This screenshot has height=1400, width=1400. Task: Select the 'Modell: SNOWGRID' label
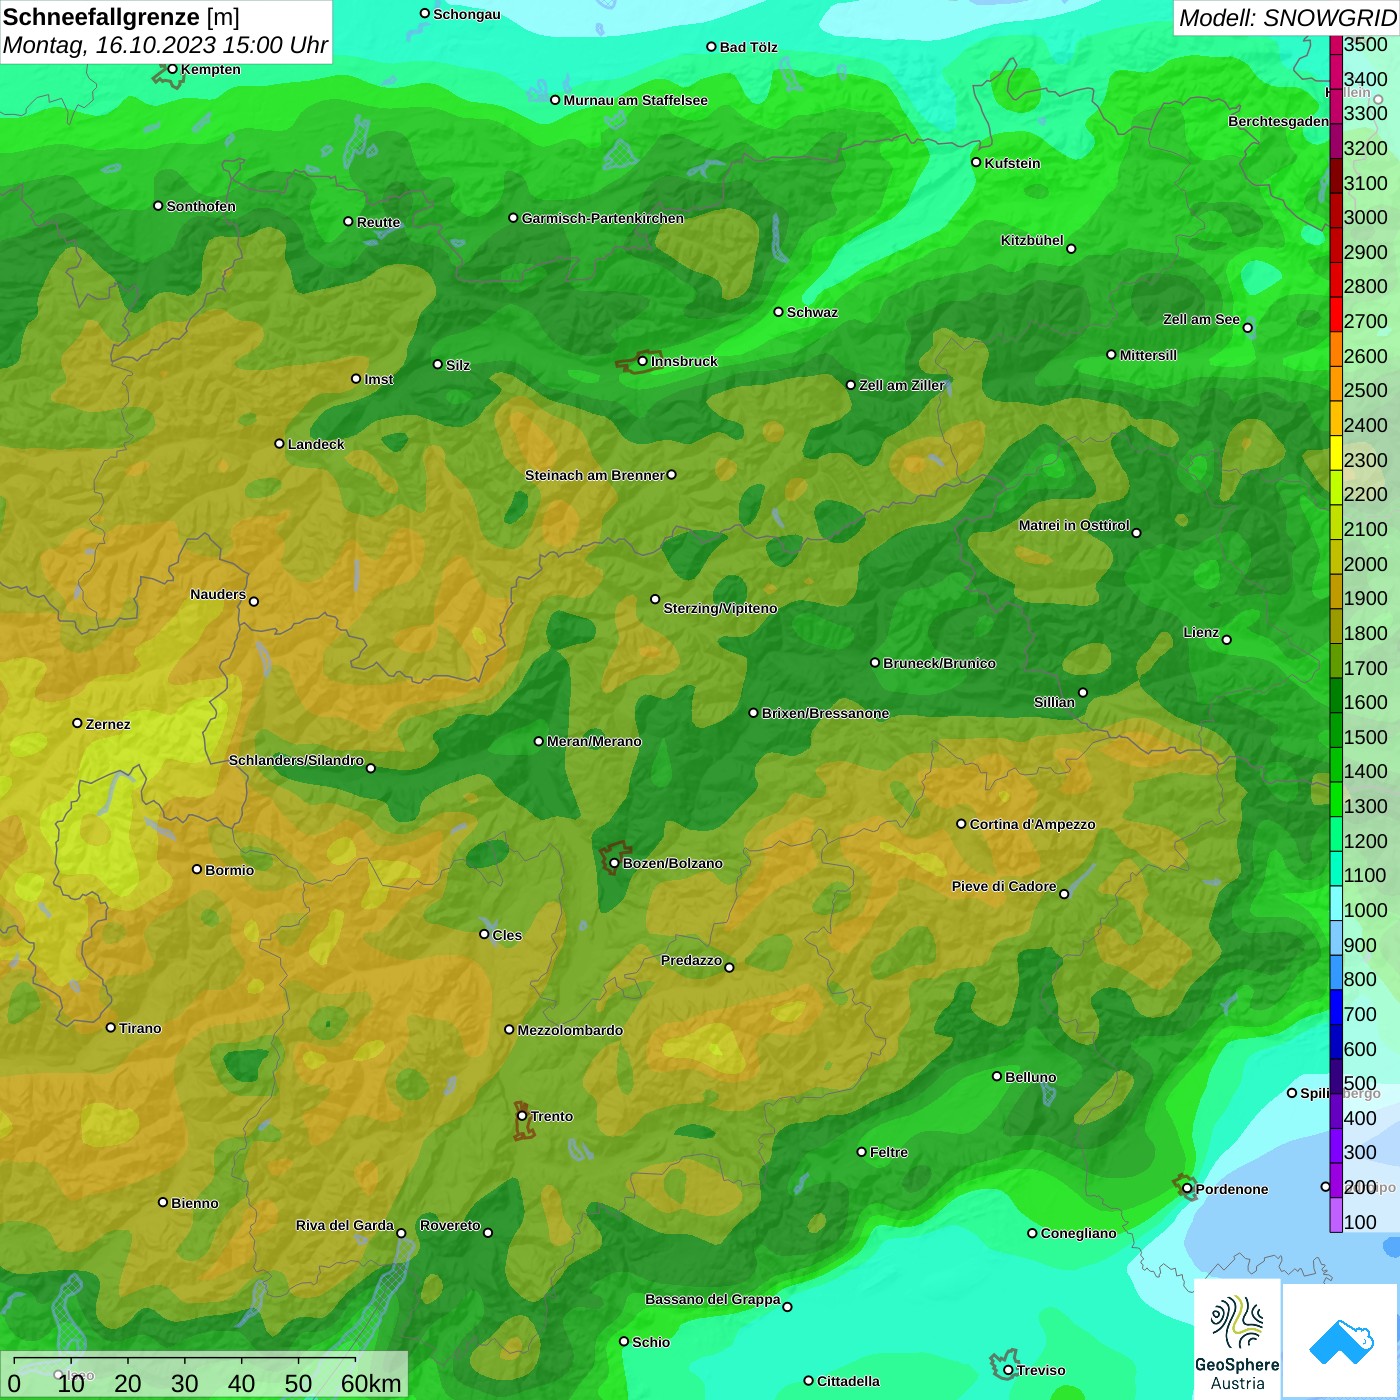tap(1287, 18)
